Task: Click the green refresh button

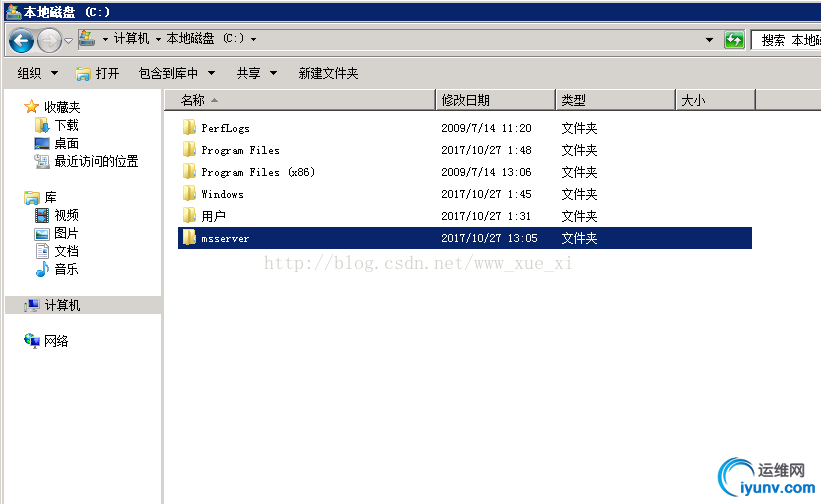Action: (734, 40)
